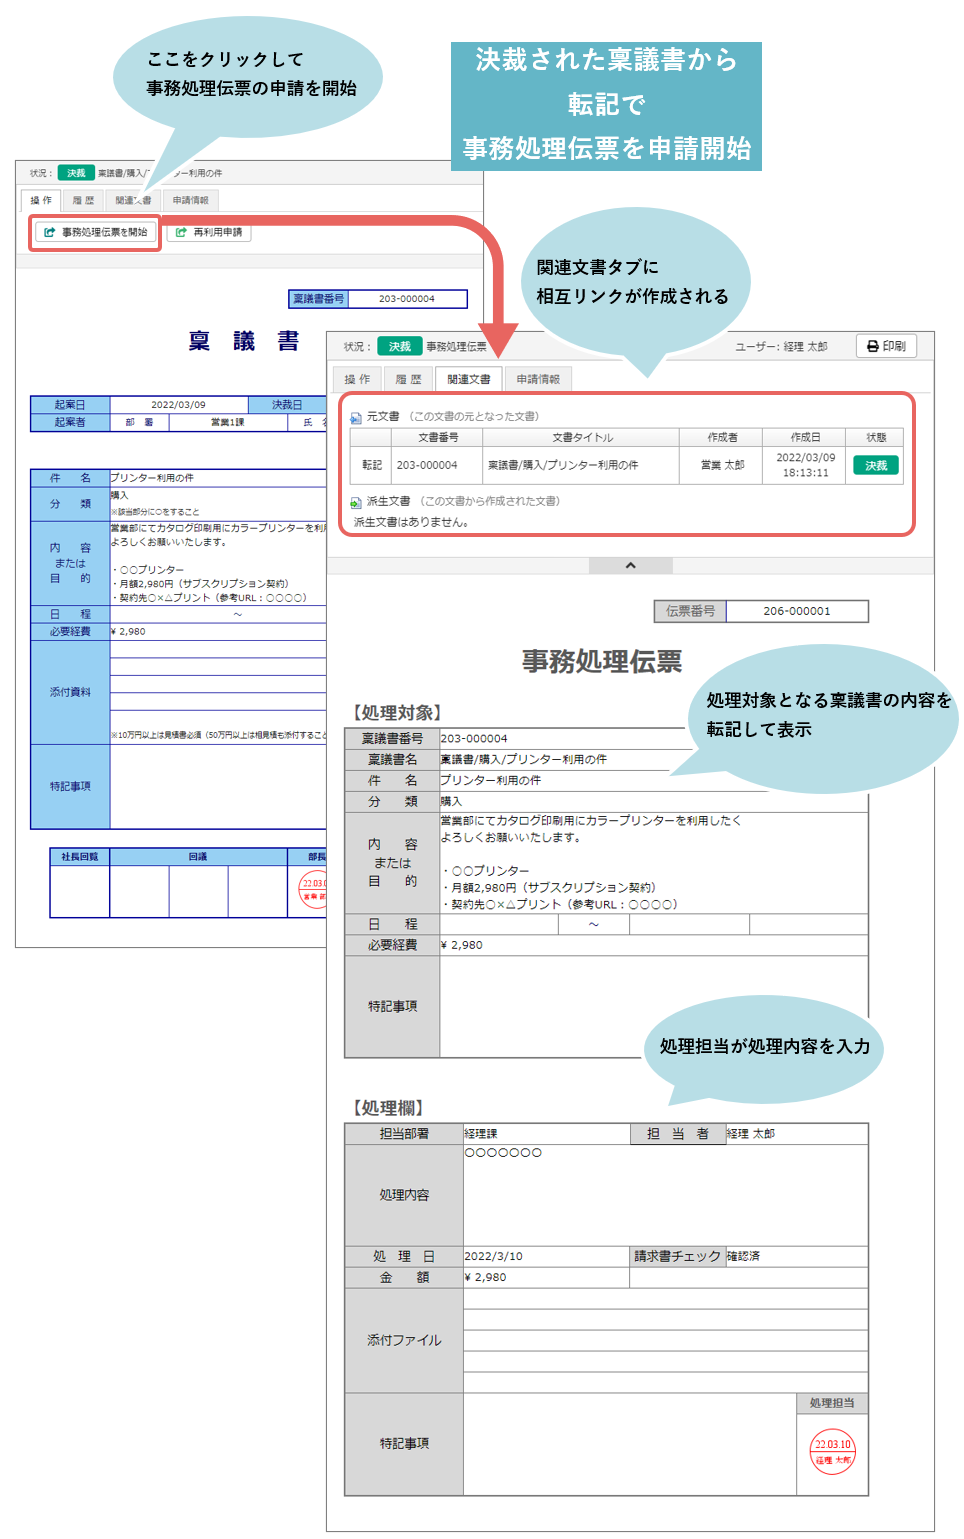Click the green 決裁 badge in the 状態 column
Viewport: 964px width, 1539px height.
pos(876,466)
